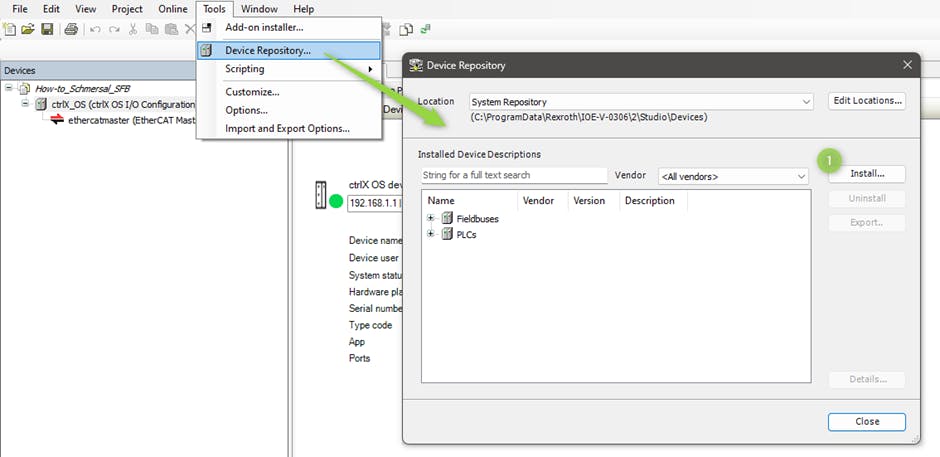Click the Print toolbar icon
The height and width of the screenshot is (457, 940).
click(x=71, y=29)
